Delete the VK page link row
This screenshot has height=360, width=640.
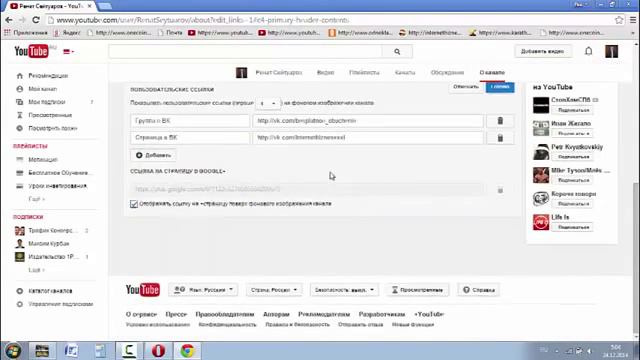point(500,138)
